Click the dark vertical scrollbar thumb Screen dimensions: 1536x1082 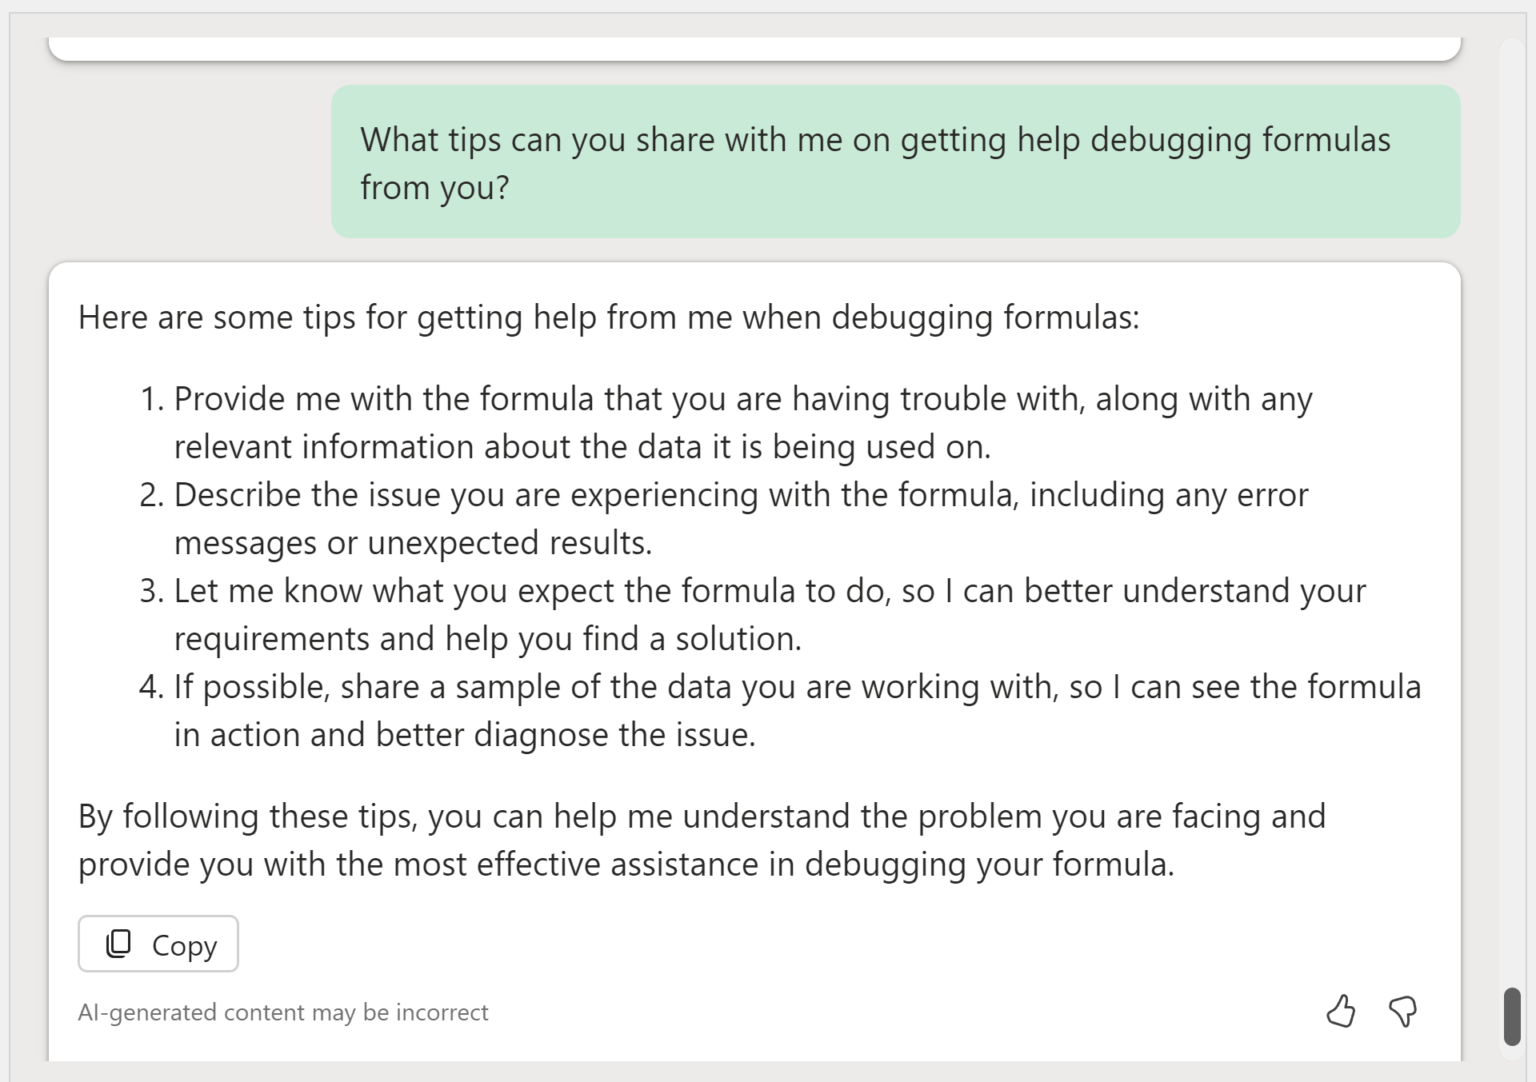[x=1512, y=1016]
